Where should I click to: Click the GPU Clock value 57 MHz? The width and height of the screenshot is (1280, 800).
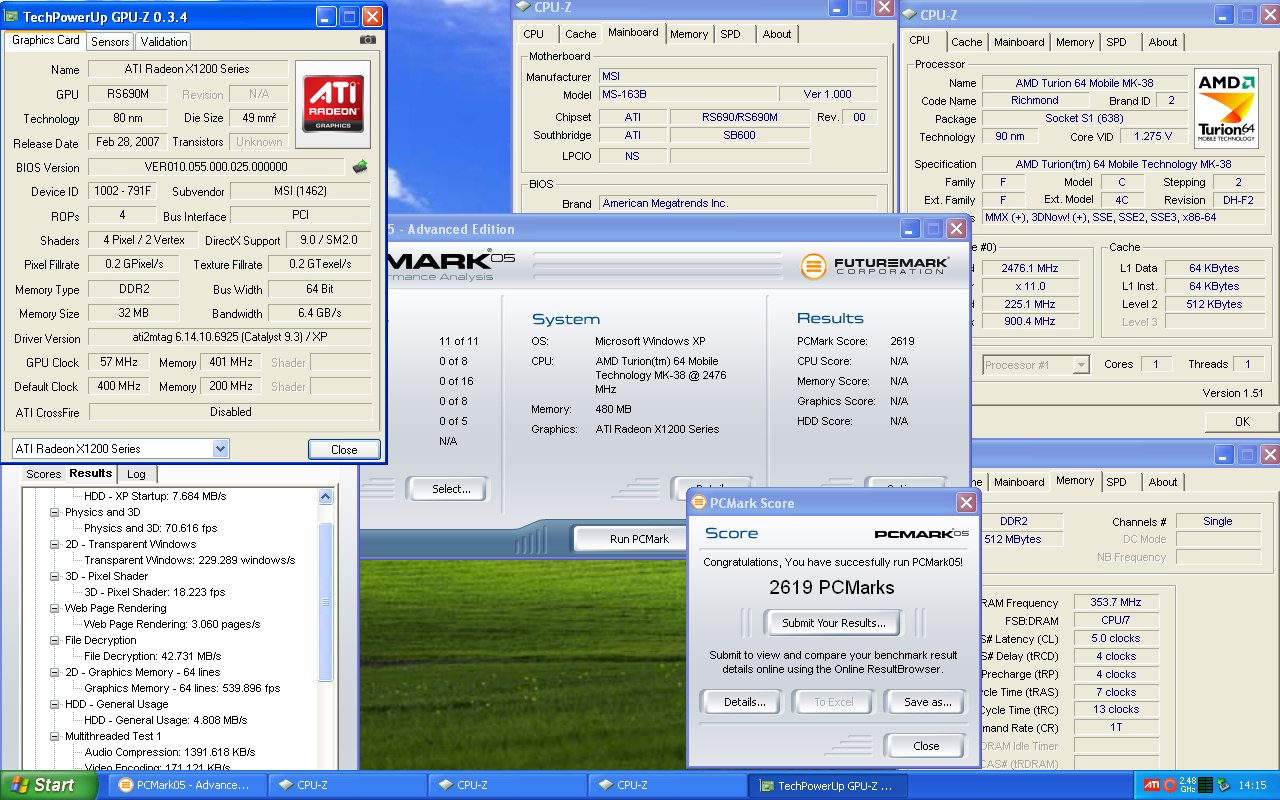coord(120,362)
